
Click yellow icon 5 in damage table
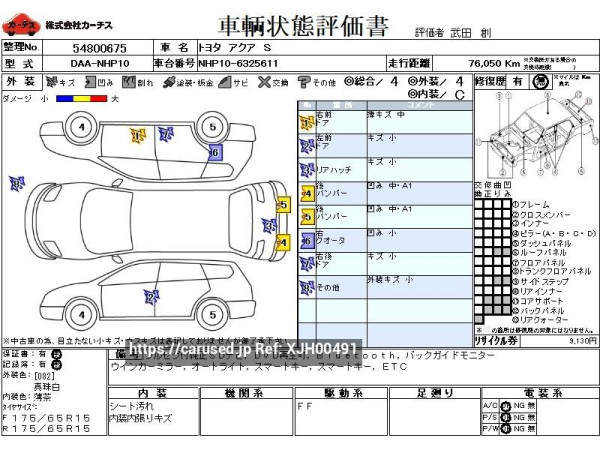point(307,217)
